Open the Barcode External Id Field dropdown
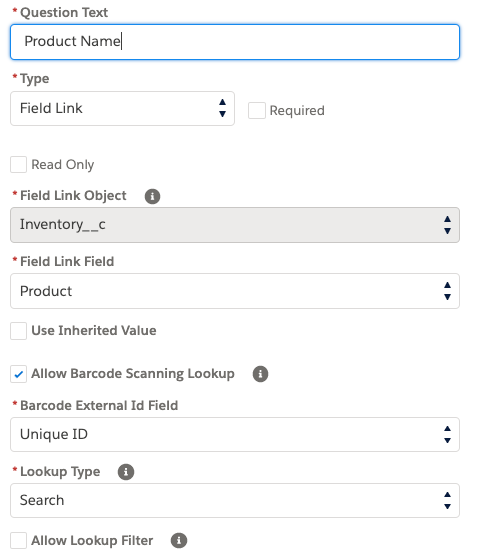477x557 pixels. [235, 435]
